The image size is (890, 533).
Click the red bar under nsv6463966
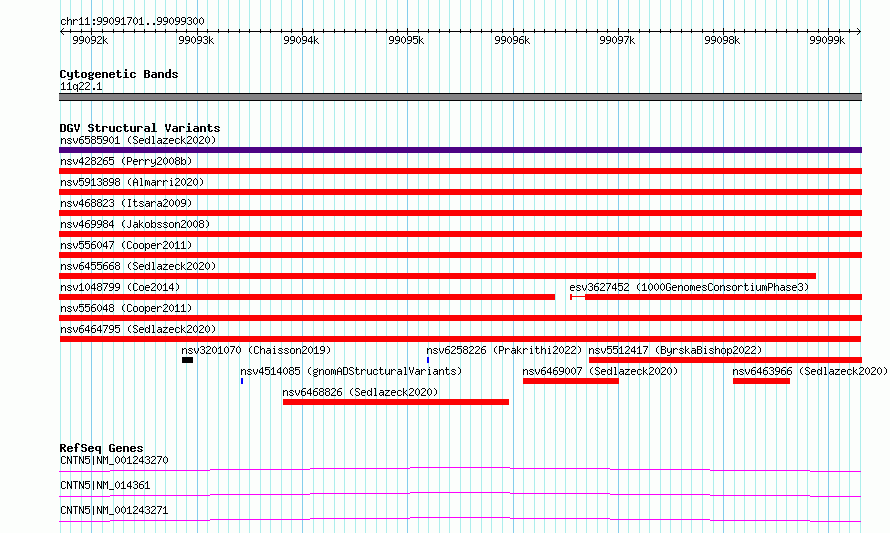761,381
